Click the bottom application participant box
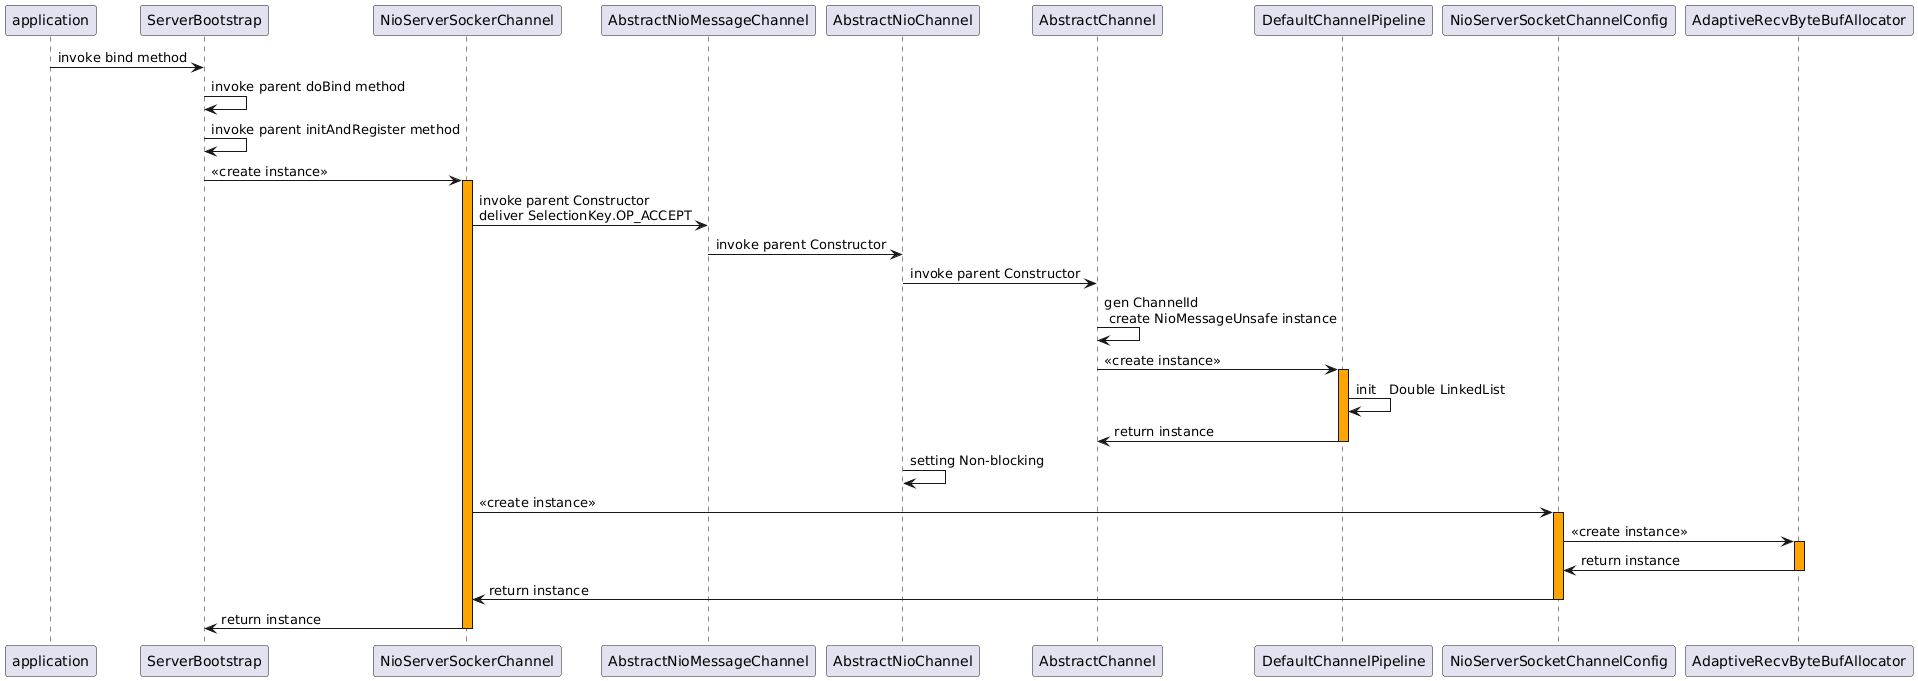The width and height of the screenshot is (1918, 681). (x=50, y=661)
